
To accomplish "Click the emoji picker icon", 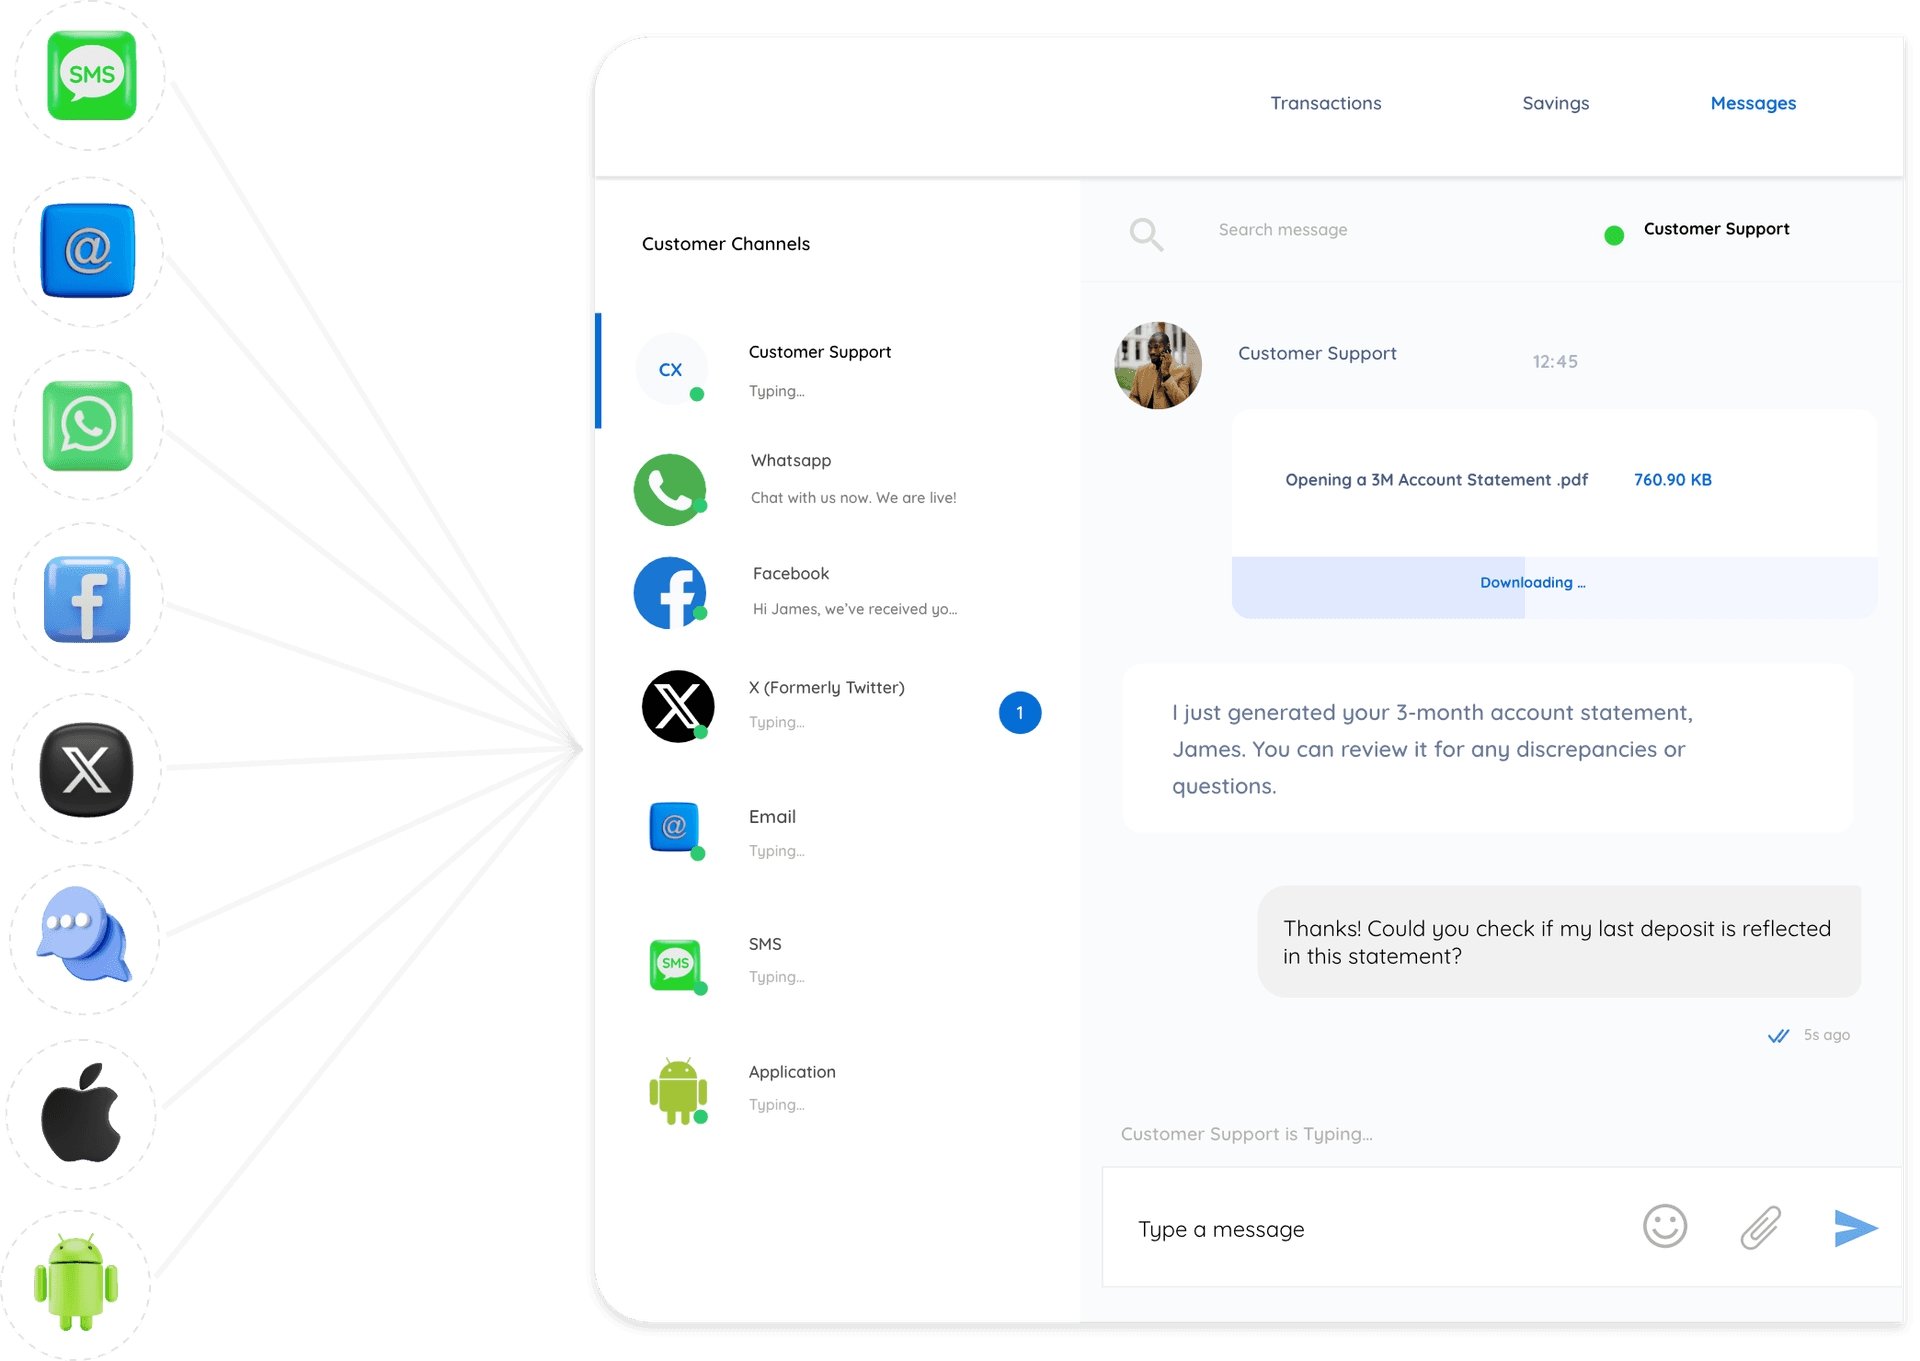I will tap(1664, 1227).
